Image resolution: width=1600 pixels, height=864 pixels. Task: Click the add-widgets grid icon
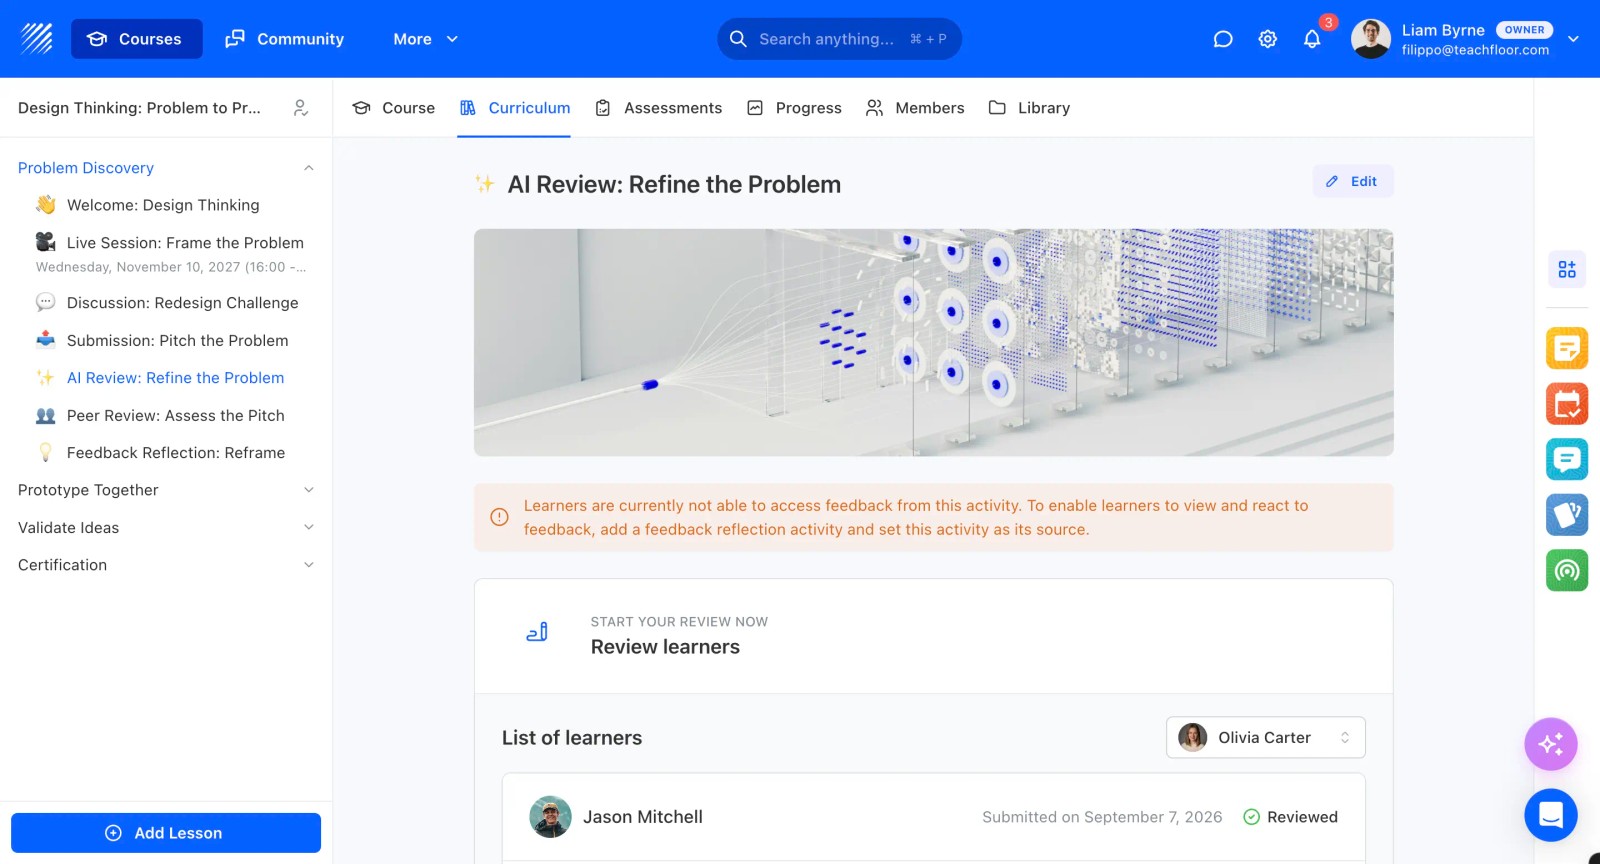pos(1567,269)
